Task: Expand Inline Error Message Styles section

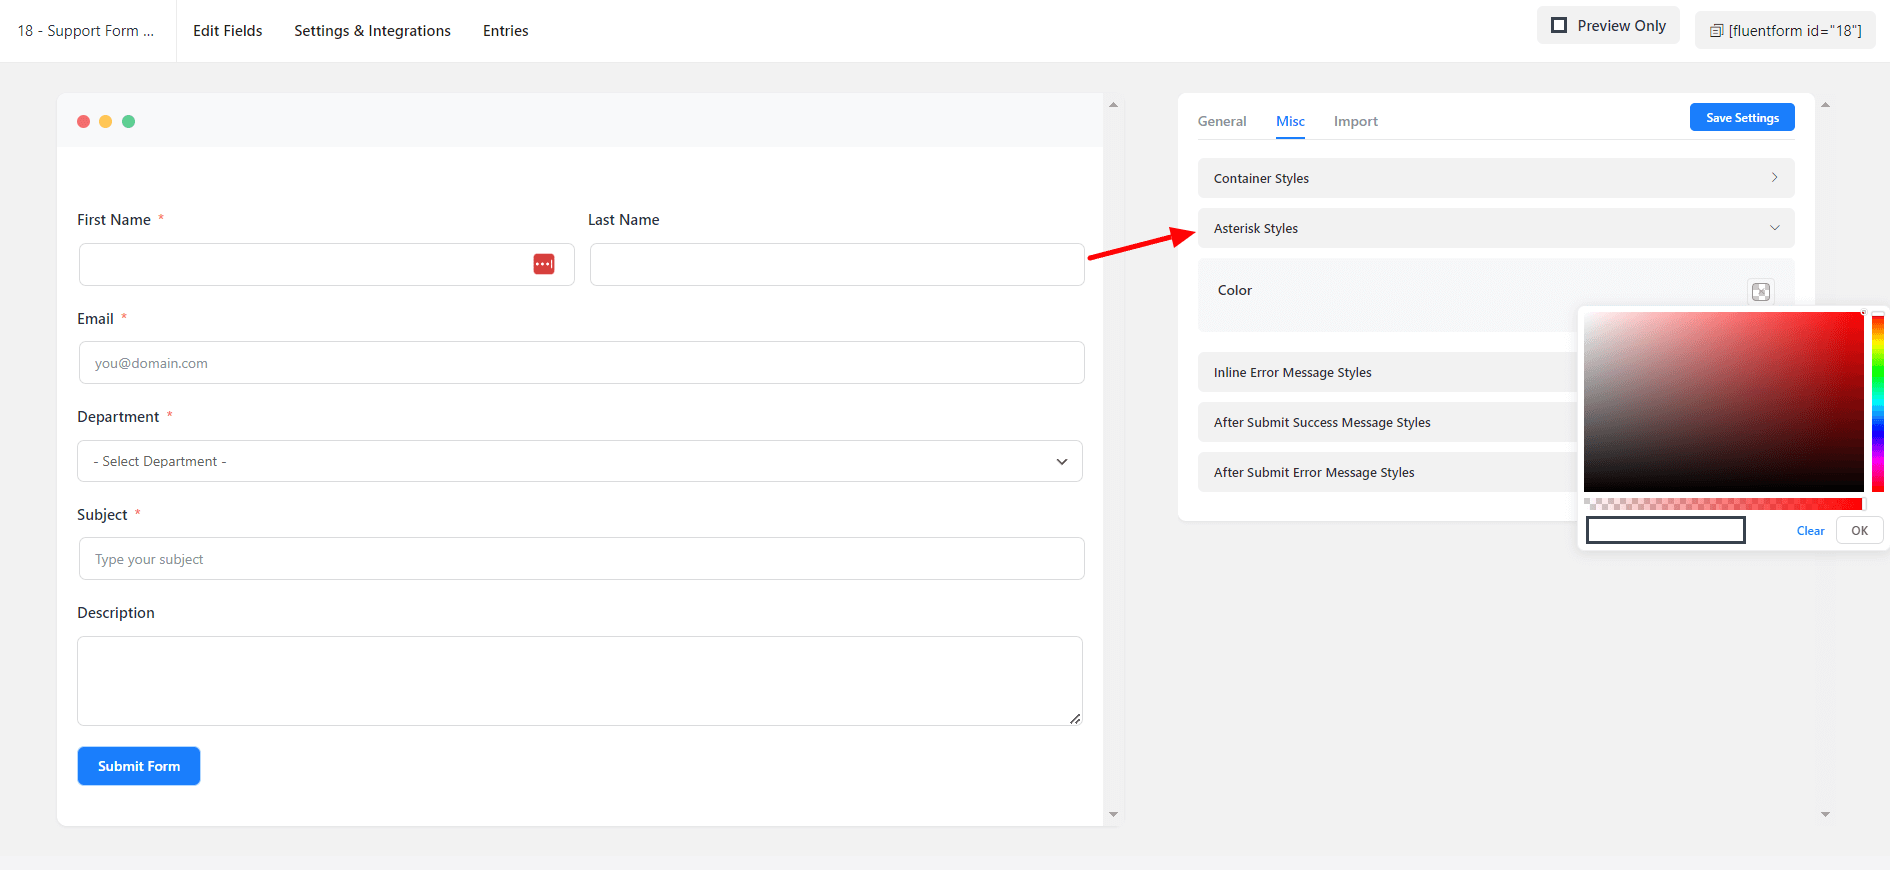Action: tap(1386, 372)
